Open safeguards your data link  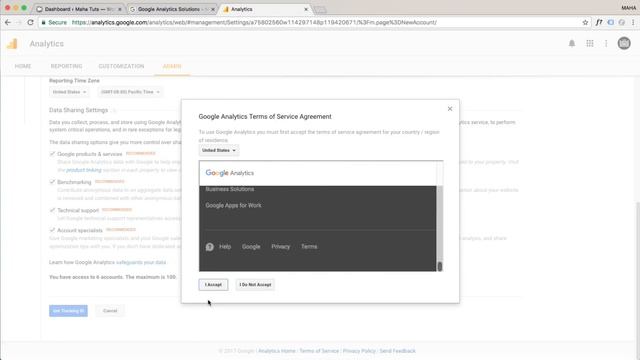click(141, 262)
